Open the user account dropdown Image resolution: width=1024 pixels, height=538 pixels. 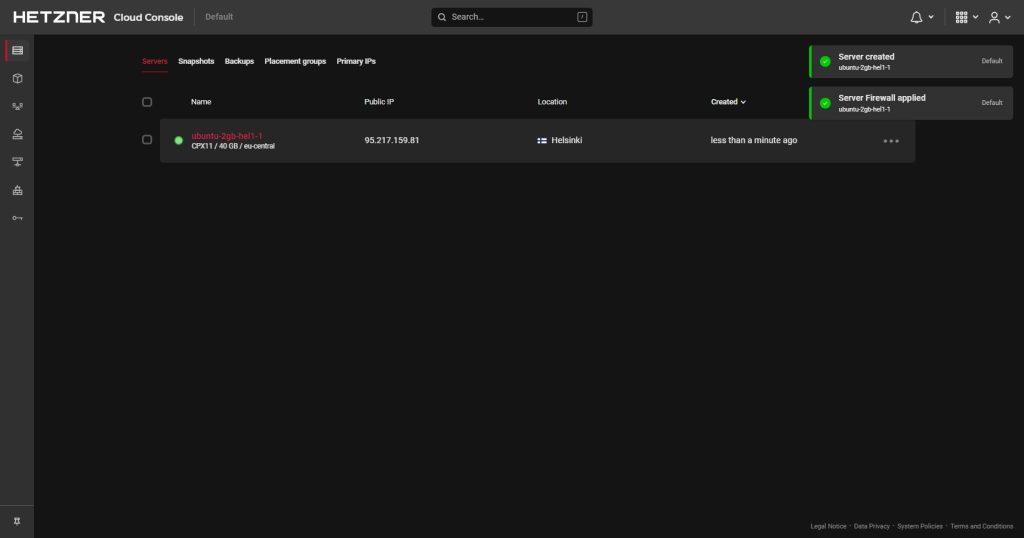point(998,17)
